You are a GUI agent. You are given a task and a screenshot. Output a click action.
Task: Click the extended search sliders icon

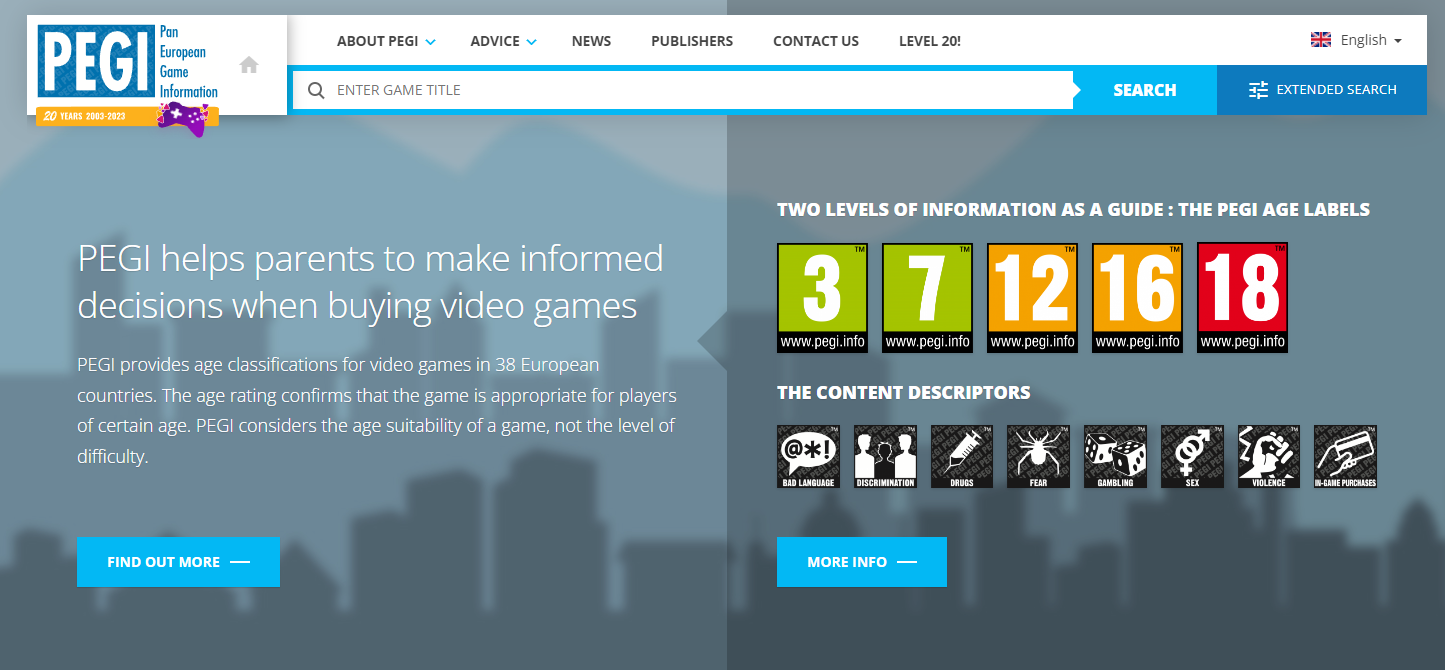[1258, 90]
